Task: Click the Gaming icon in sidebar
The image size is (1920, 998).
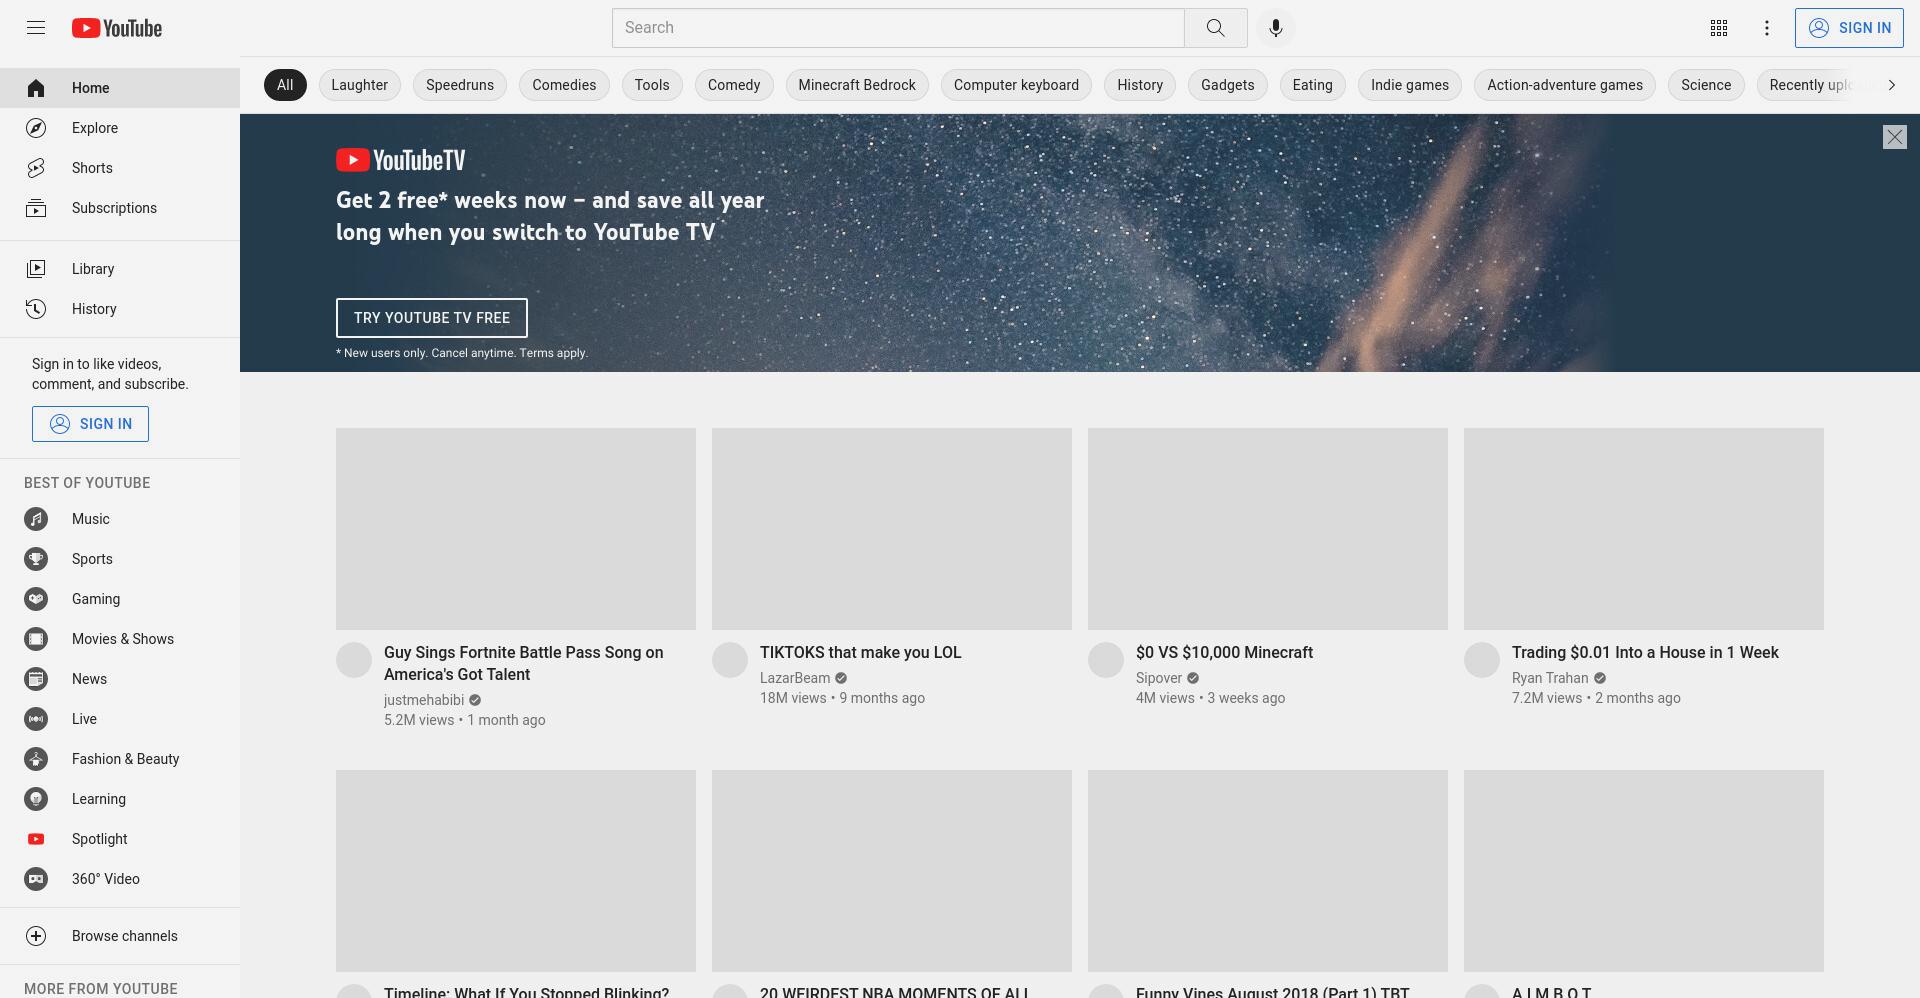Action: point(36,599)
